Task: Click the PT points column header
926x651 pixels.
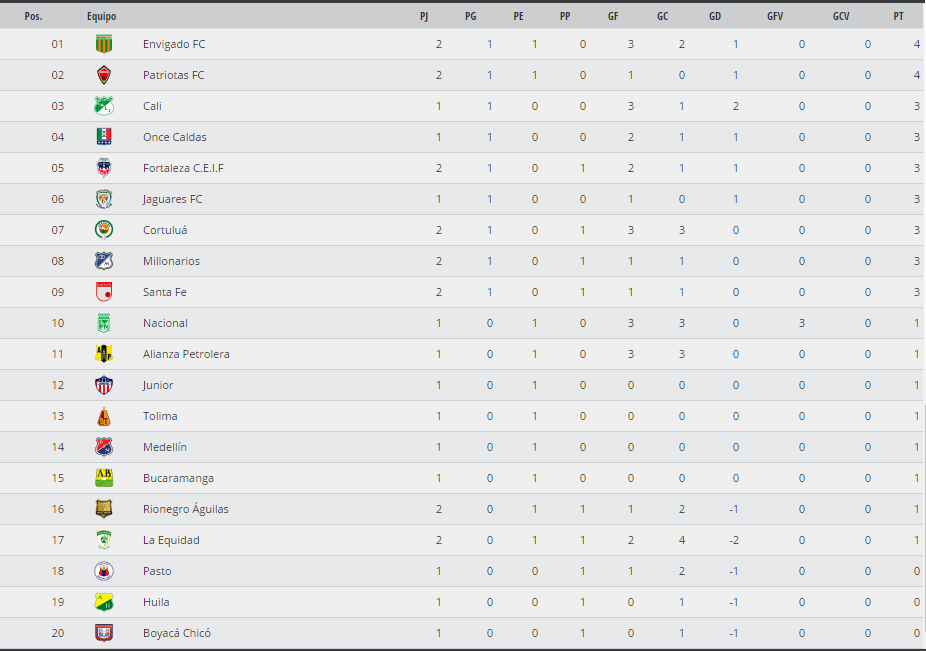Action: point(899,16)
